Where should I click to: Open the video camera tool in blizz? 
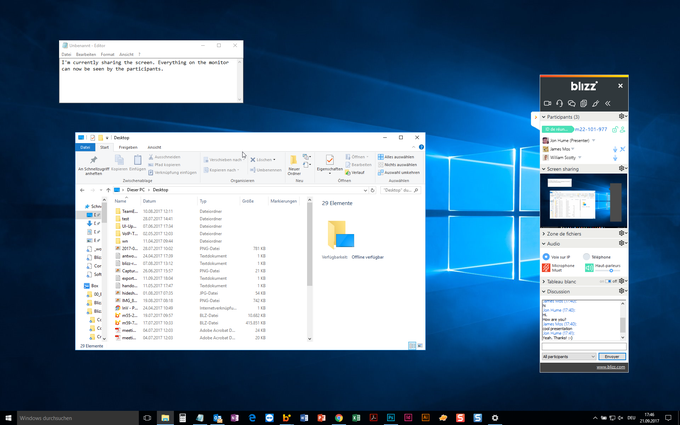point(547,104)
